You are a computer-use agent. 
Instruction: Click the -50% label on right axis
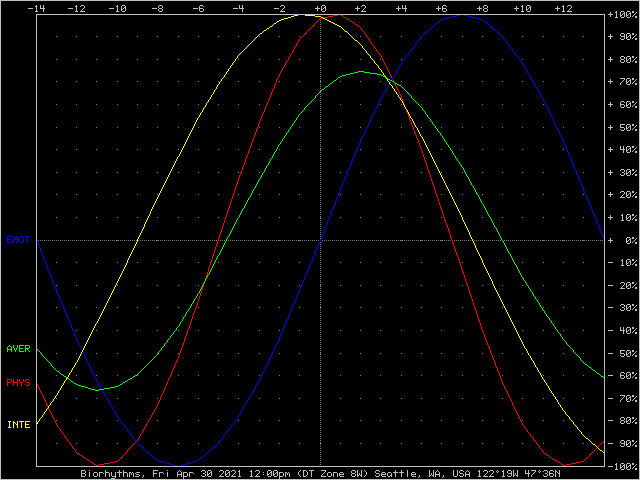(622, 354)
